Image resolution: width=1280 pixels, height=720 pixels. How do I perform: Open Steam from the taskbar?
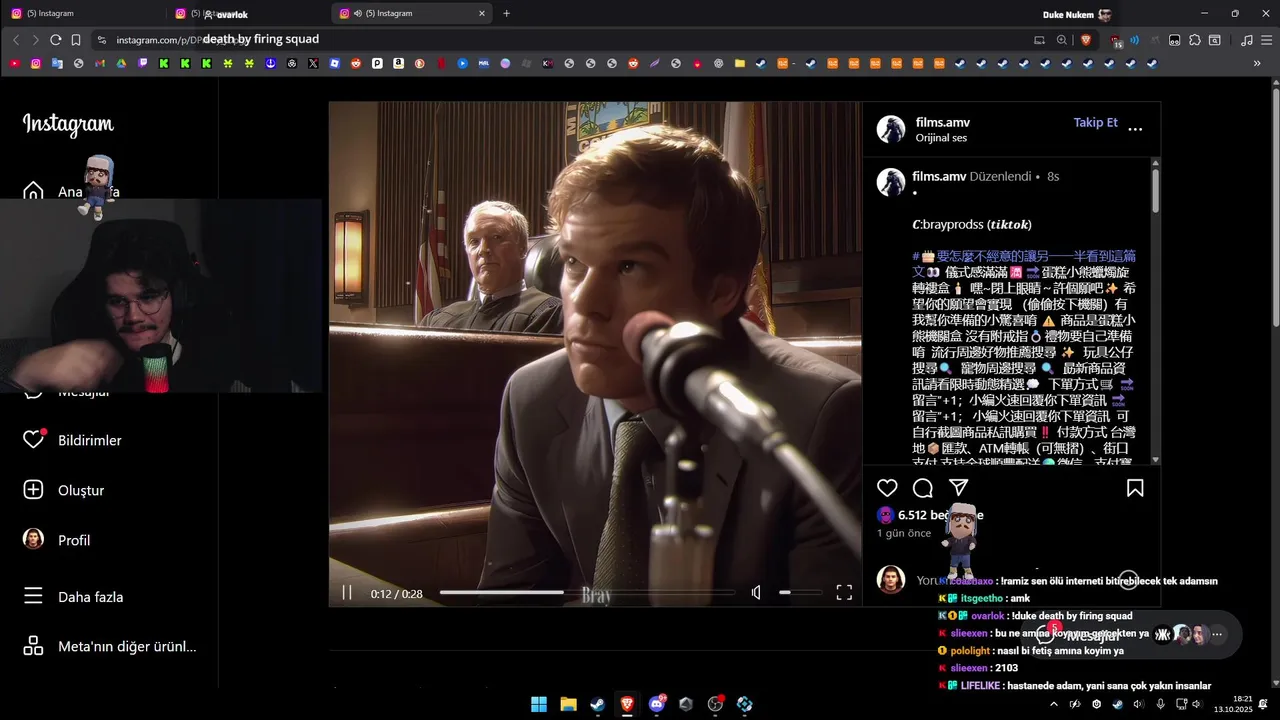(597, 704)
